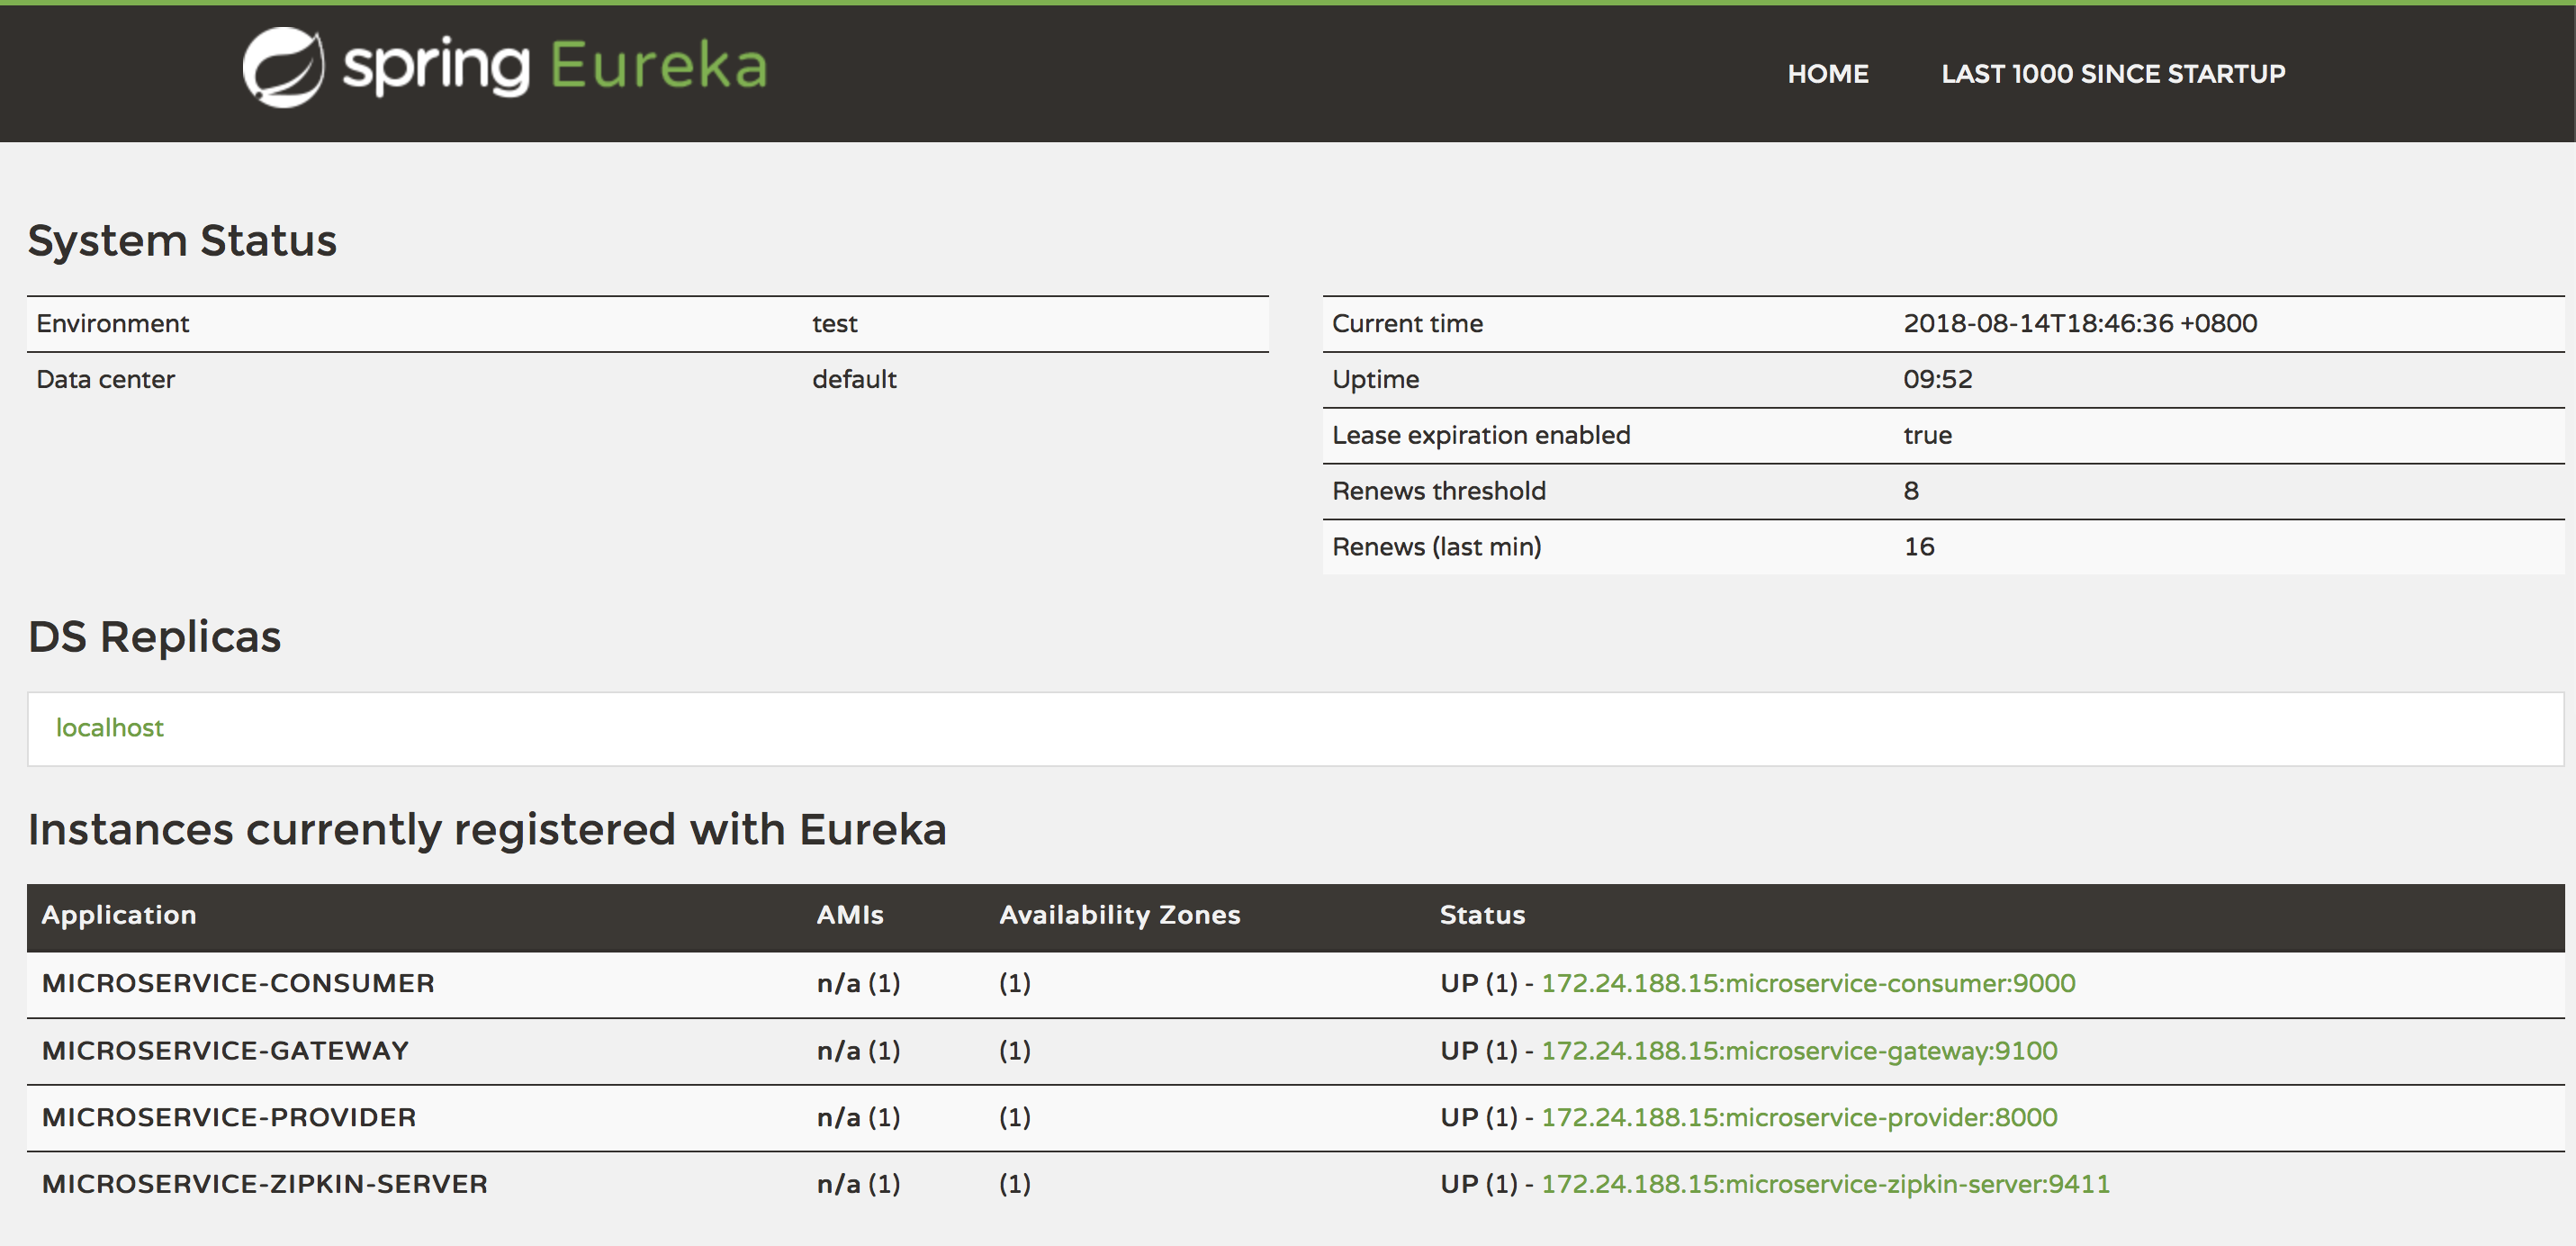Click the System Status heading
Image resolution: width=2576 pixels, height=1246 pixels.
pos(182,241)
